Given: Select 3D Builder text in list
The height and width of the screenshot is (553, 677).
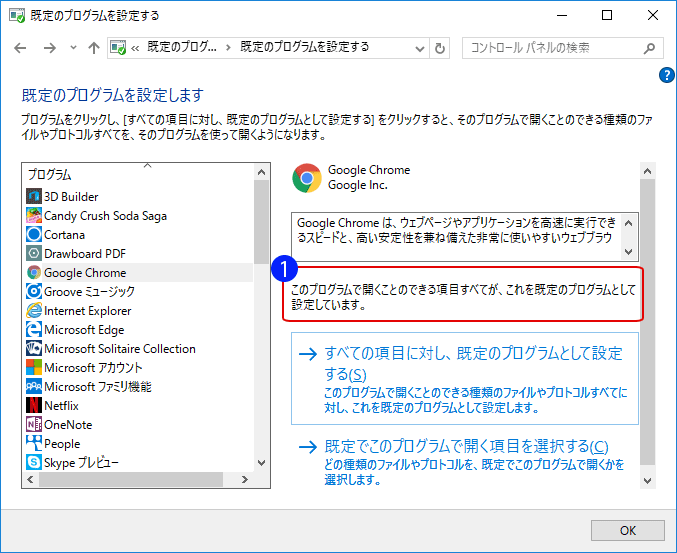Looking at the screenshot, I should pos(71,197).
